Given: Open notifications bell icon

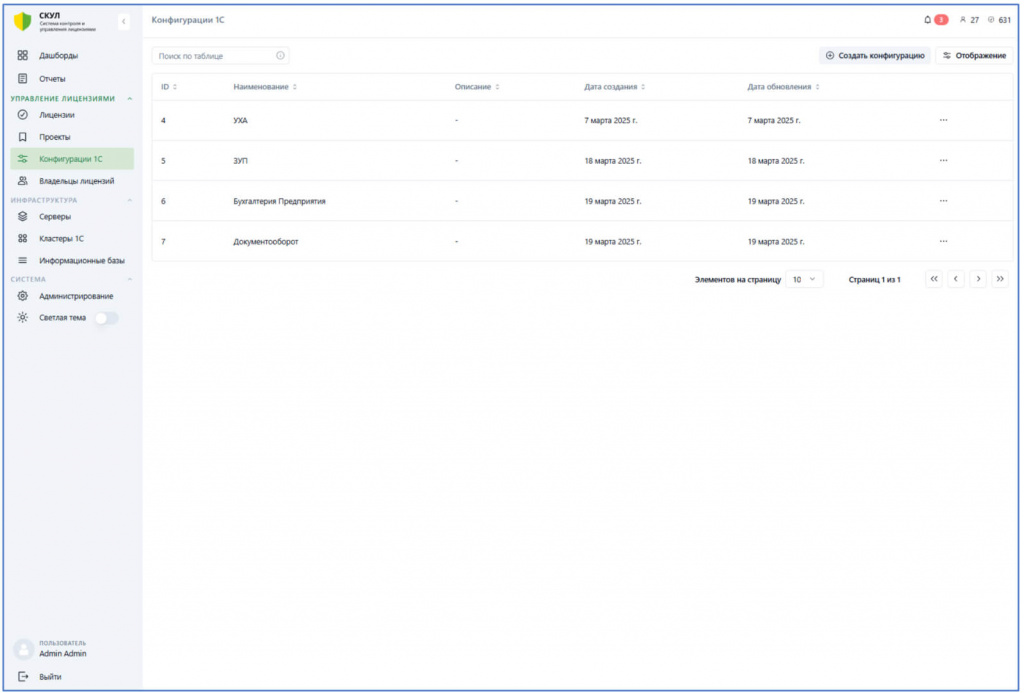Looking at the screenshot, I should click(927, 20).
